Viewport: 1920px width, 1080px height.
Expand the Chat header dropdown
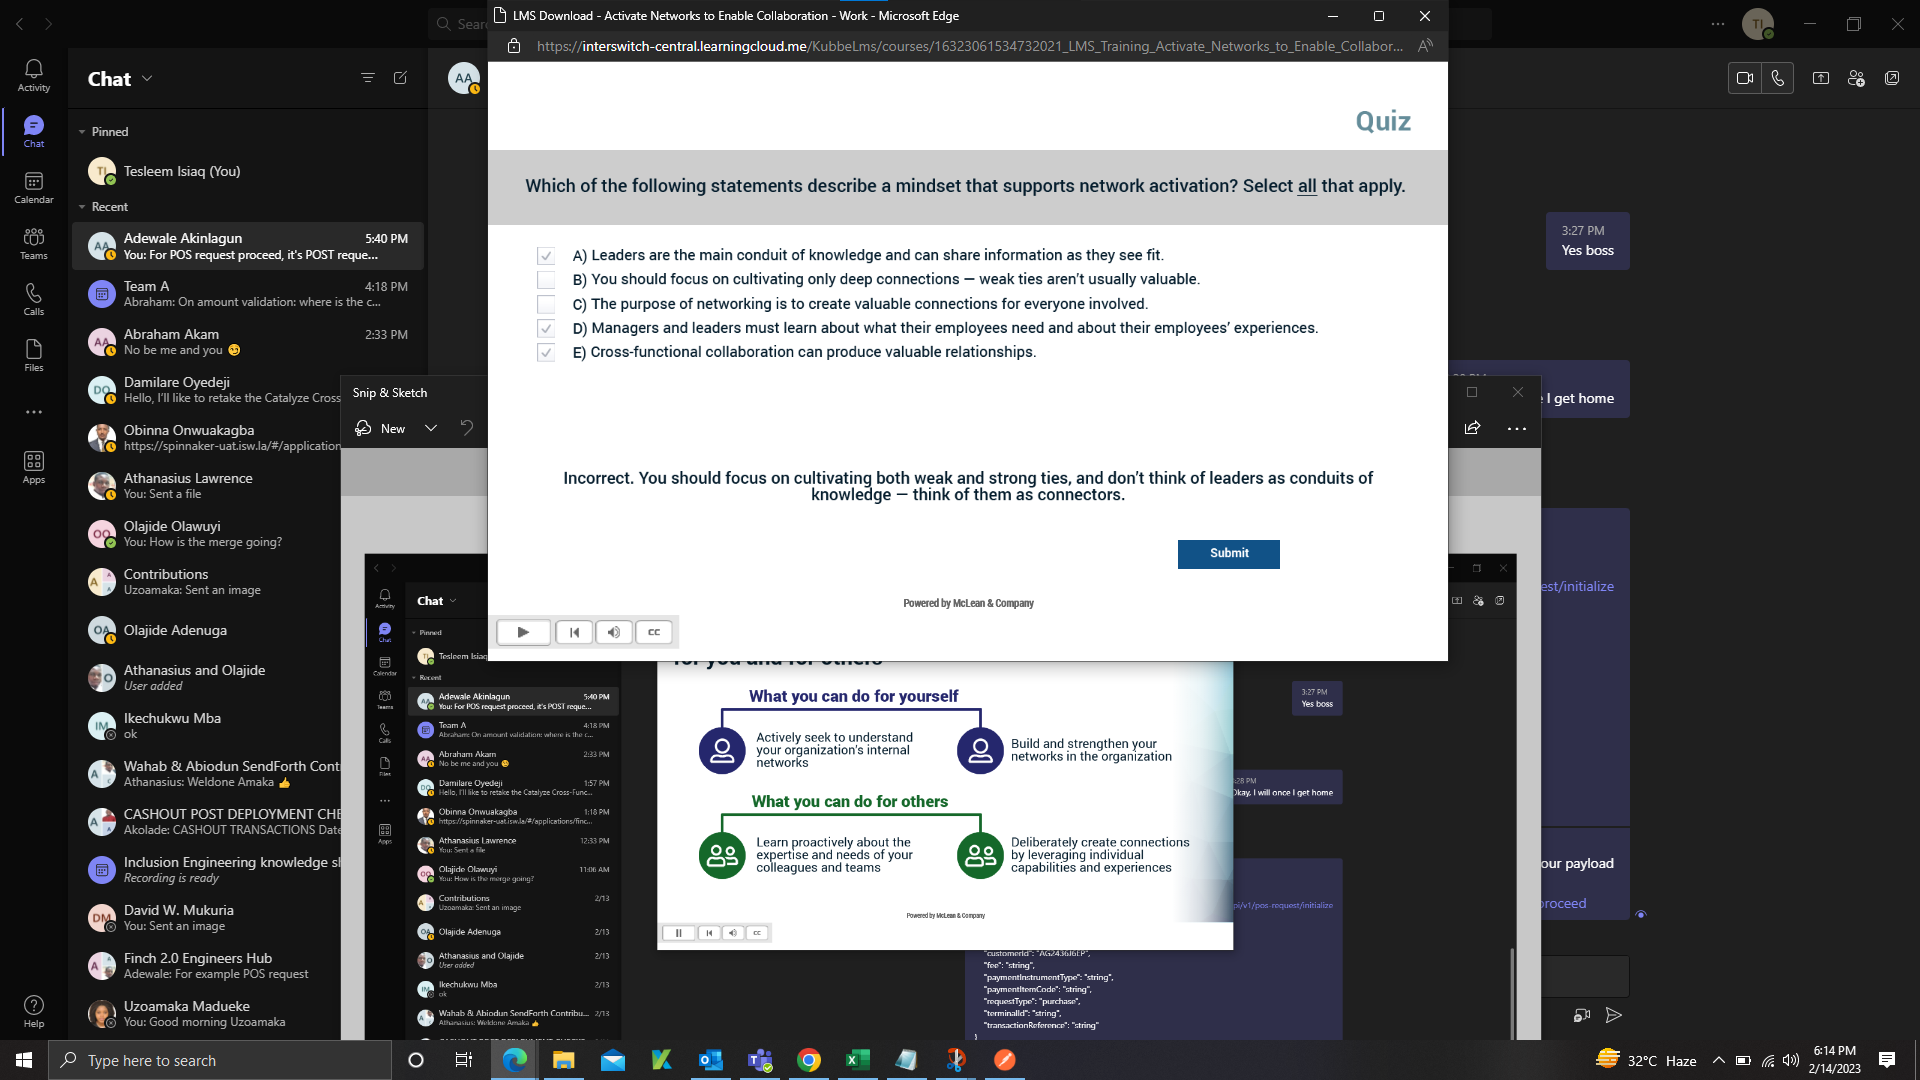pos(148,78)
